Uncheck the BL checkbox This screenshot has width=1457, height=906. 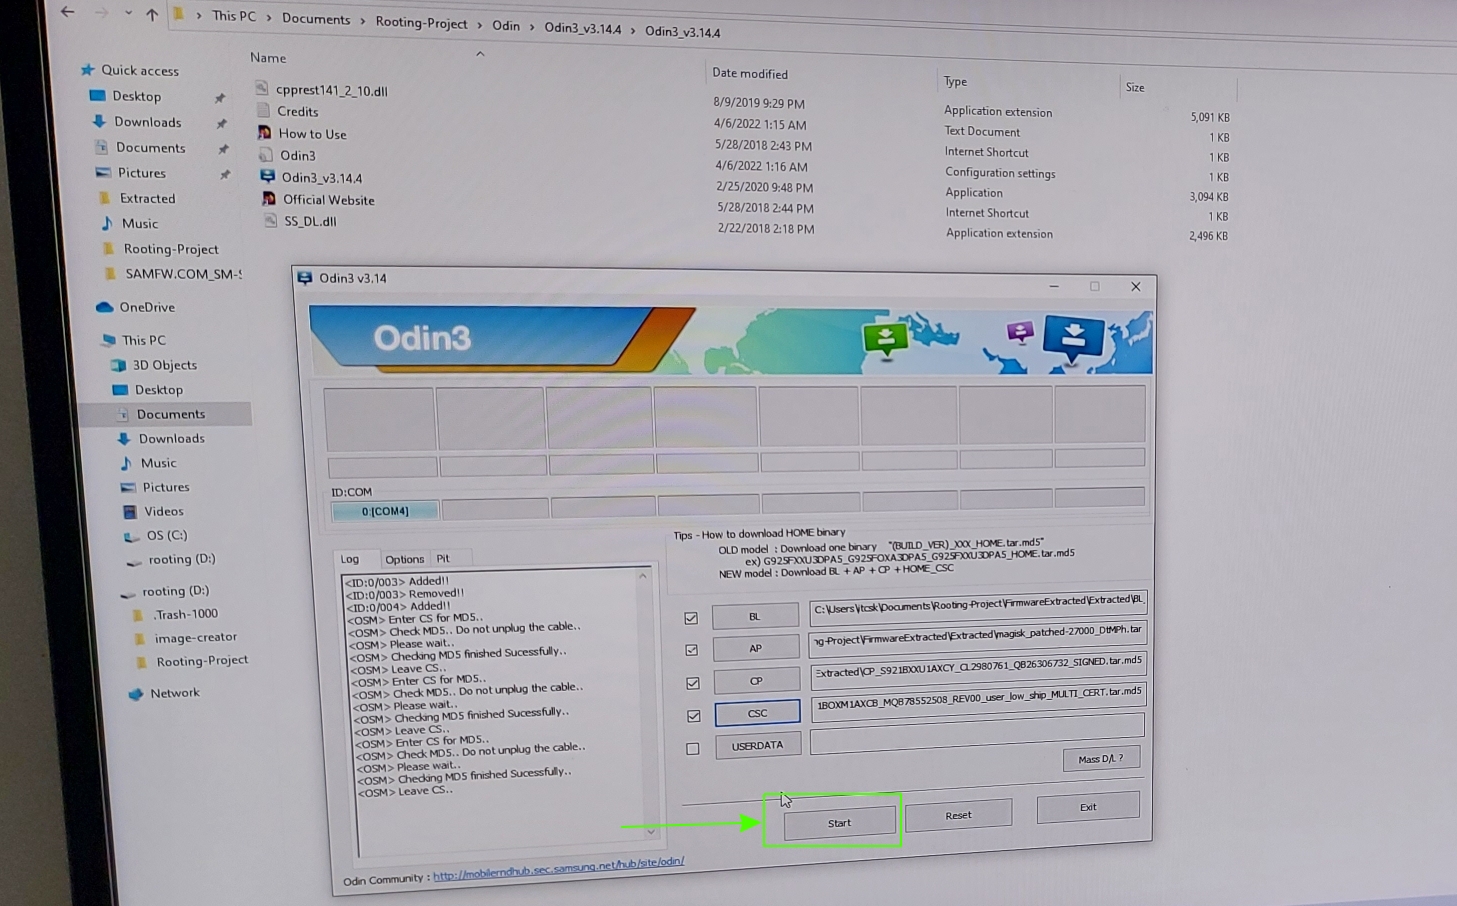point(691,618)
